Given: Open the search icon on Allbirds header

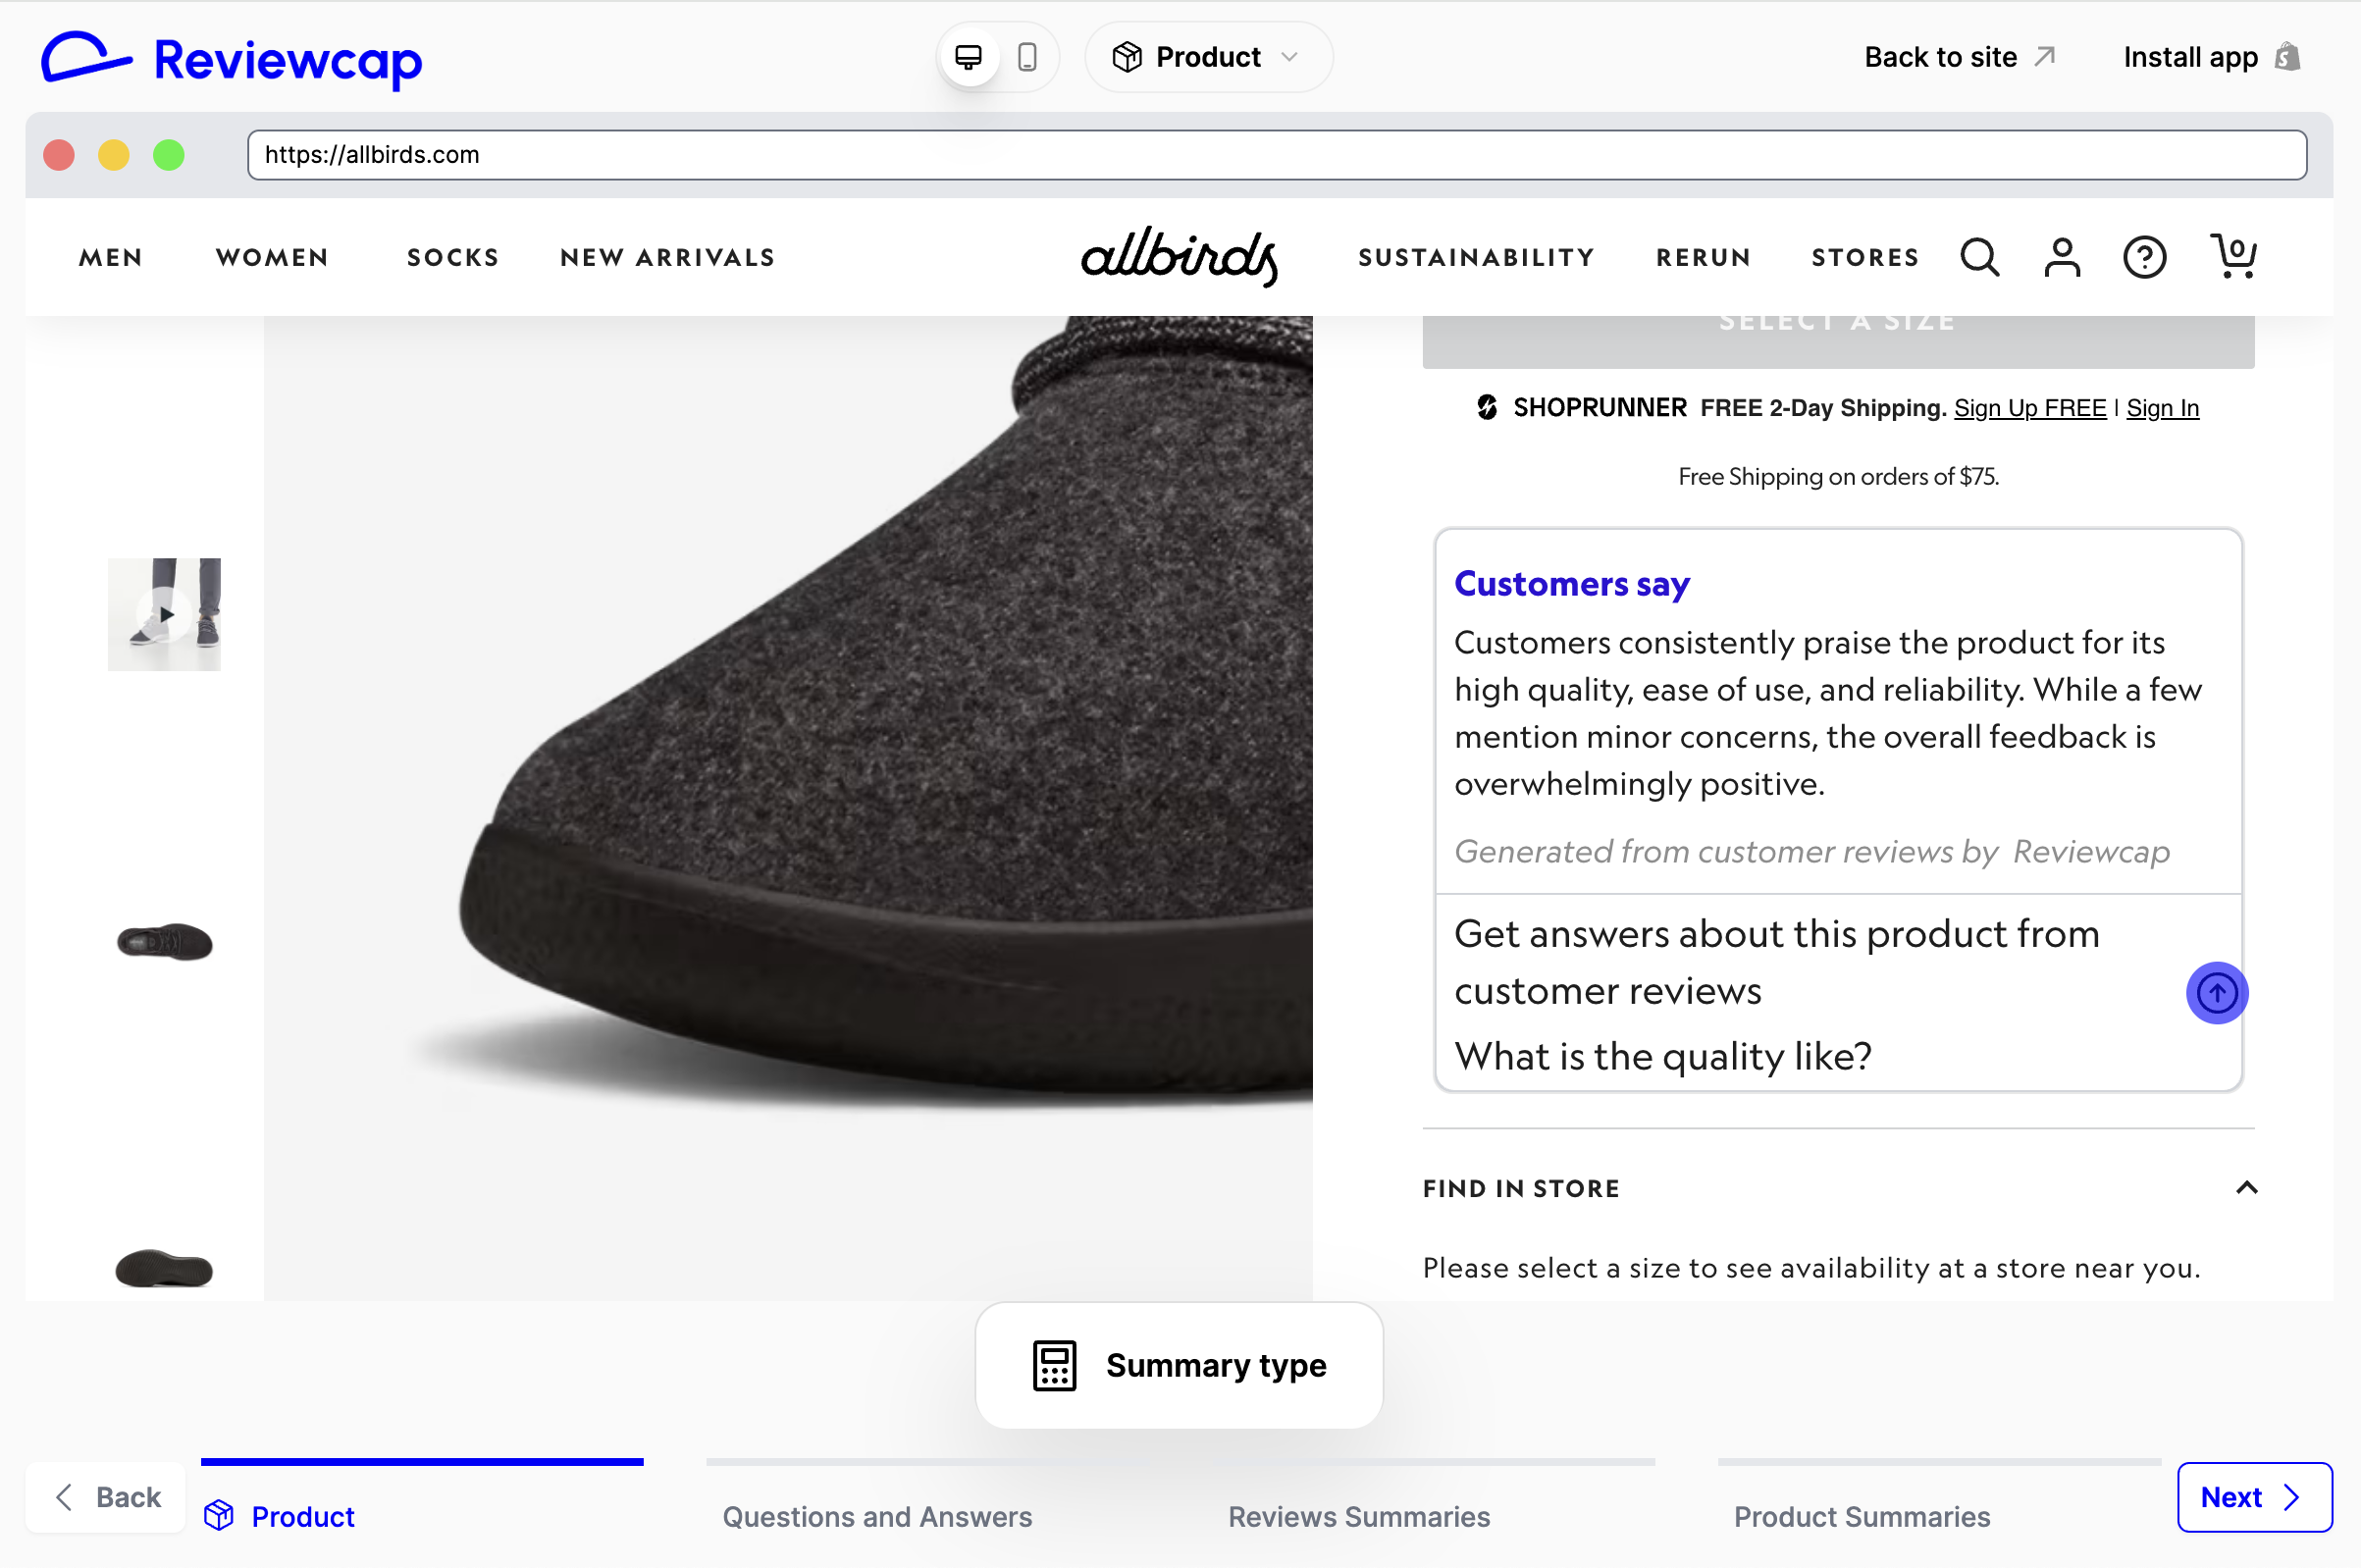Looking at the screenshot, I should (1978, 257).
